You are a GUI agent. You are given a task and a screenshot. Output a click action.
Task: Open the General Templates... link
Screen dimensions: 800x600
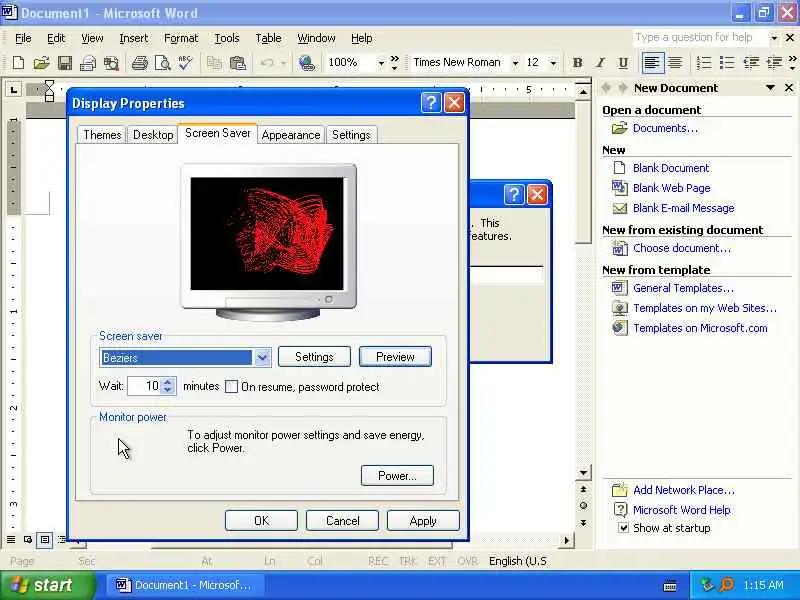[x=683, y=288]
